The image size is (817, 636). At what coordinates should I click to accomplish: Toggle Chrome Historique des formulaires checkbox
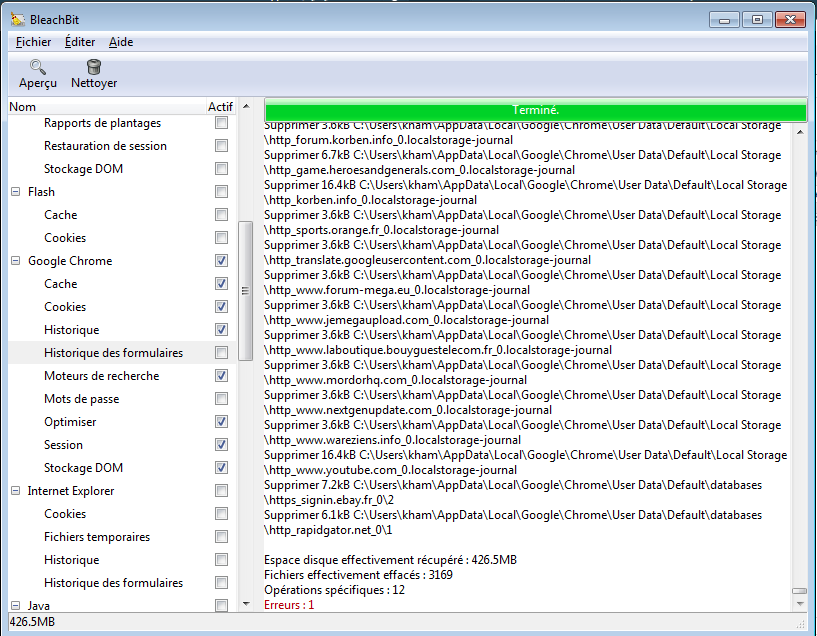[x=221, y=353]
